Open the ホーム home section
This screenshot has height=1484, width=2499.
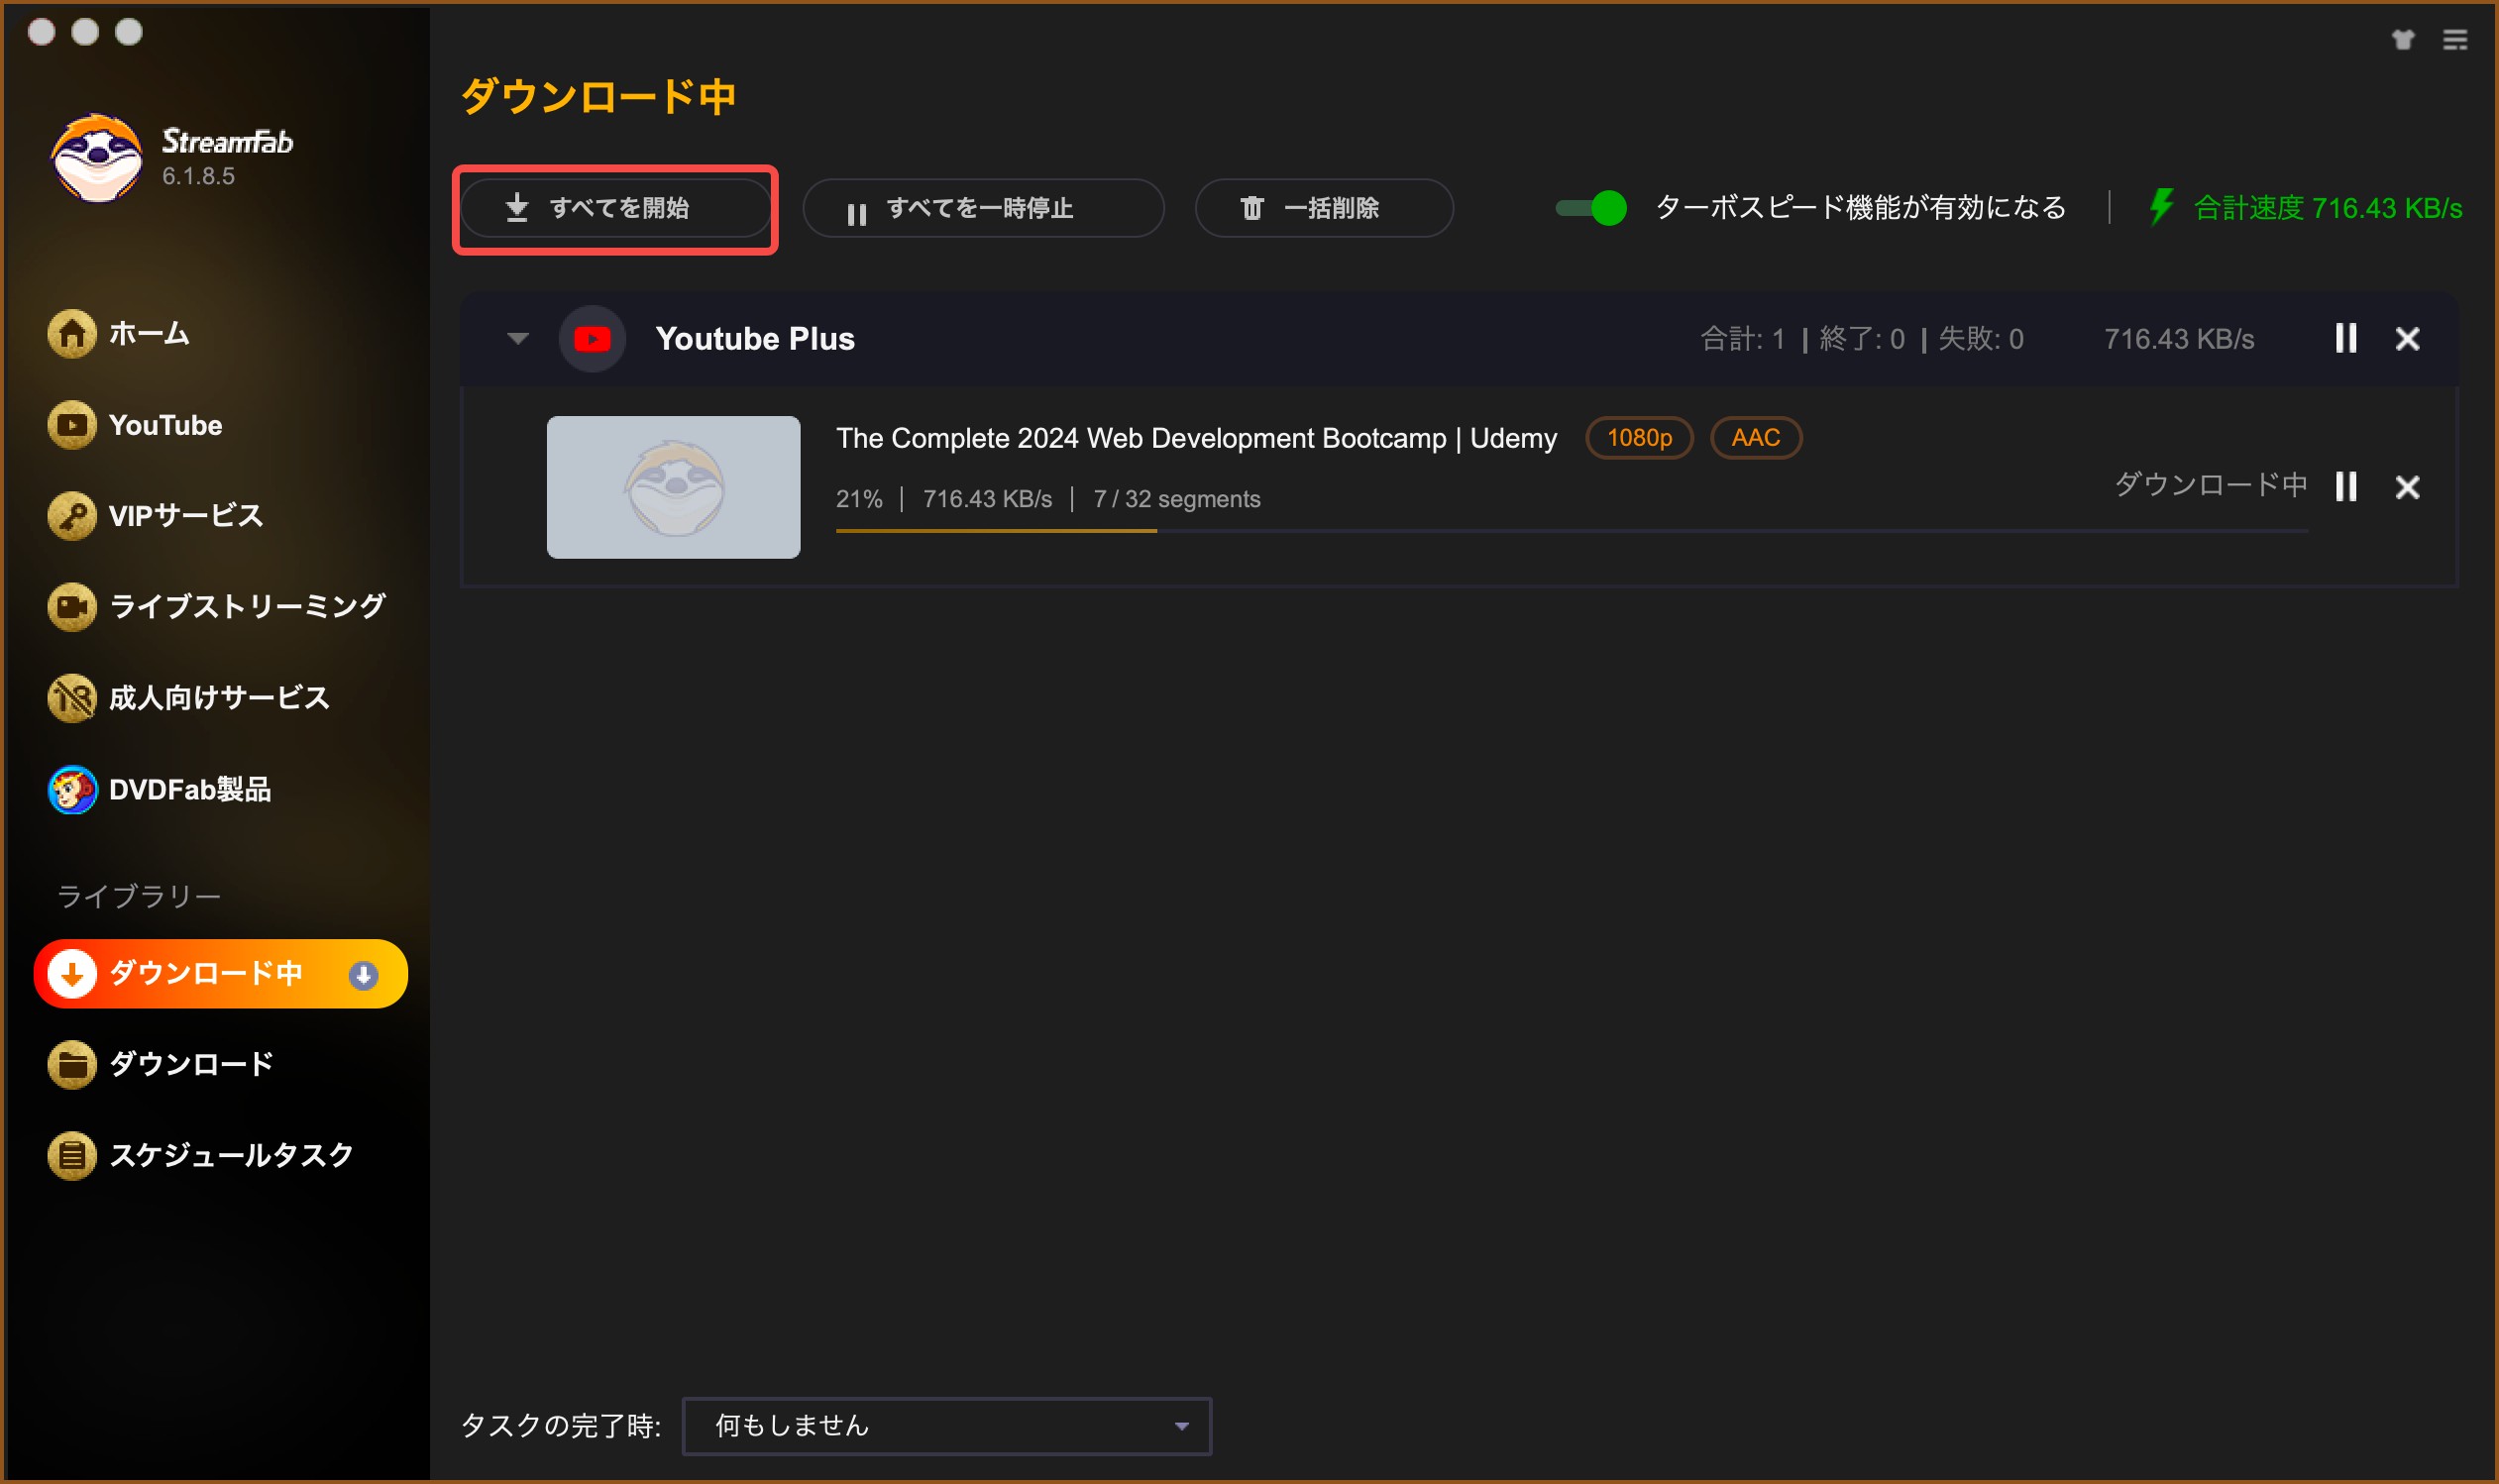[x=119, y=333]
